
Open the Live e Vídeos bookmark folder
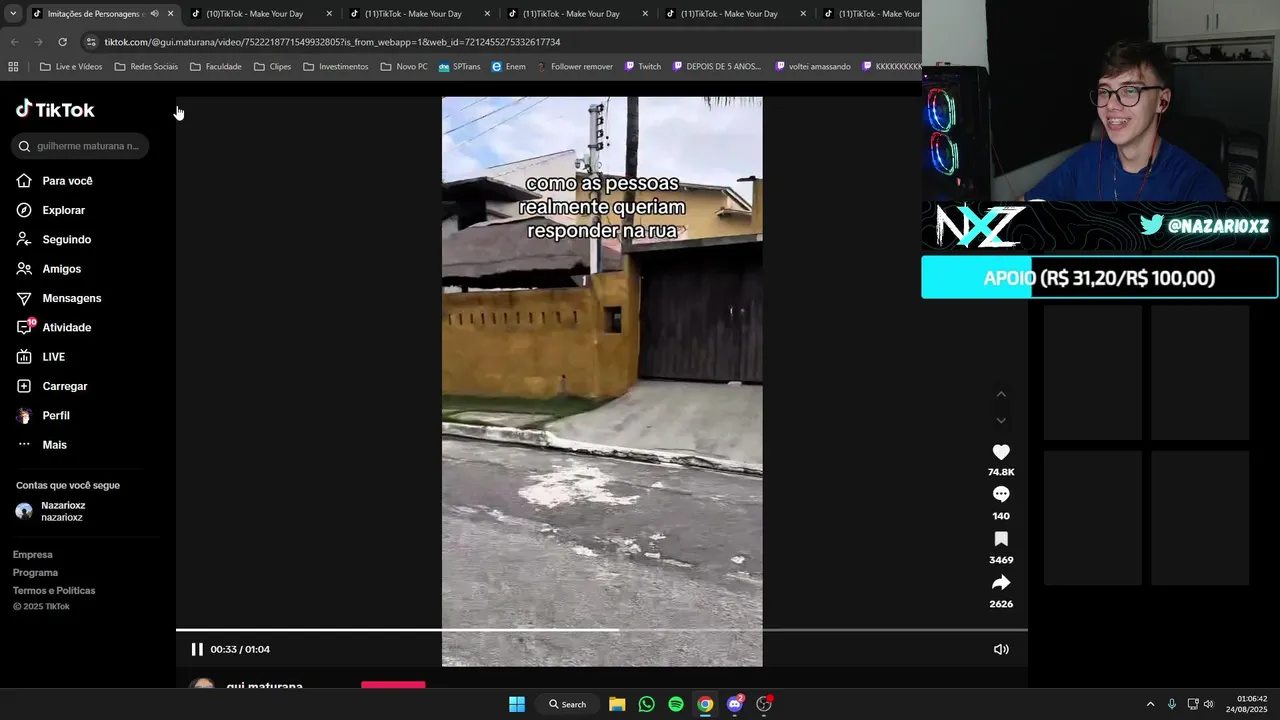click(x=71, y=67)
